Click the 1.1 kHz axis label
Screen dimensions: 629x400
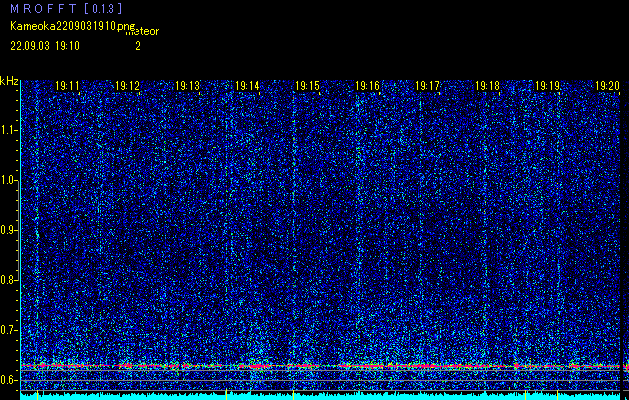[x=7, y=131]
